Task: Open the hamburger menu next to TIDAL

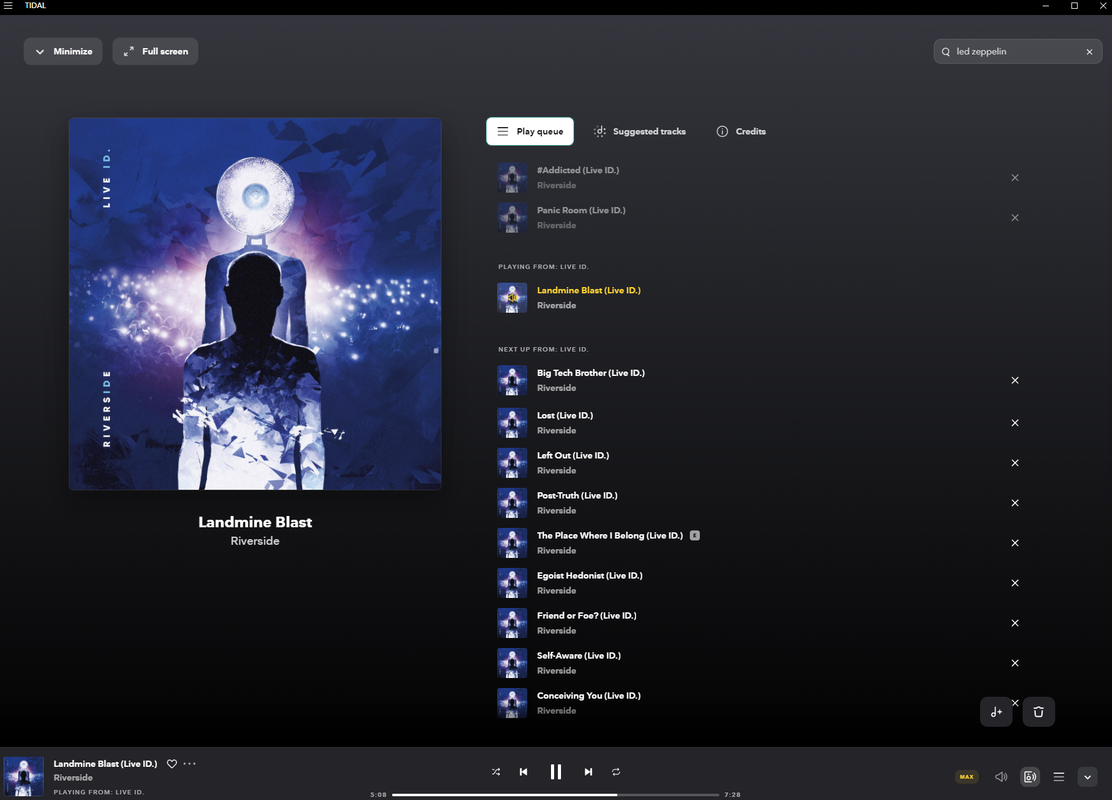Action: [8, 5]
